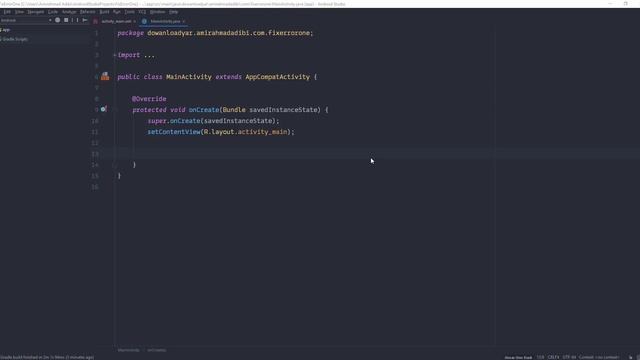
Task: Open the Analyze menu
Action: 69,12
